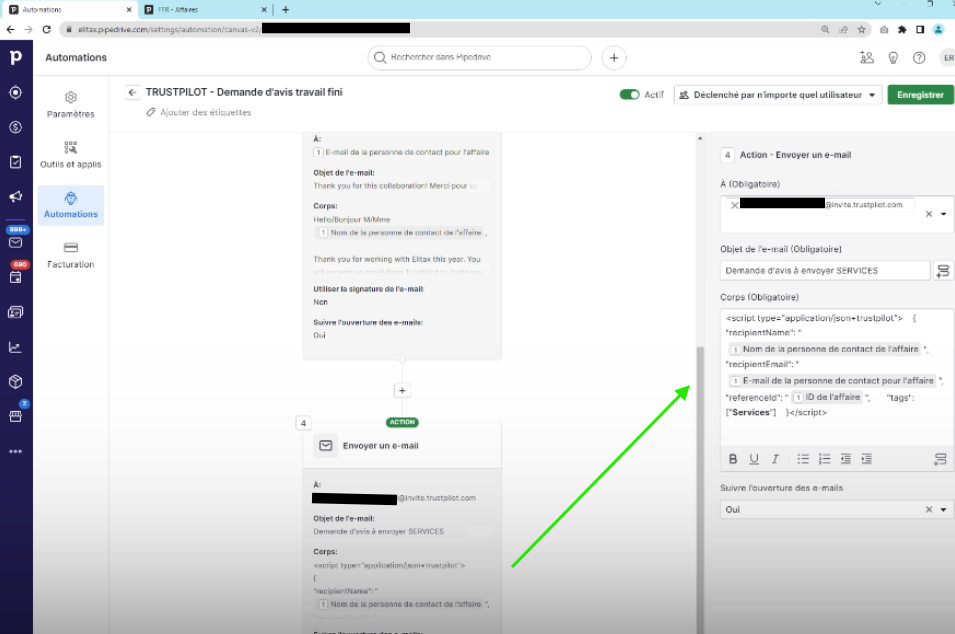Click the italic formatting icon
The height and width of the screenshot is (634, 955).
click(x=775, y=459)
